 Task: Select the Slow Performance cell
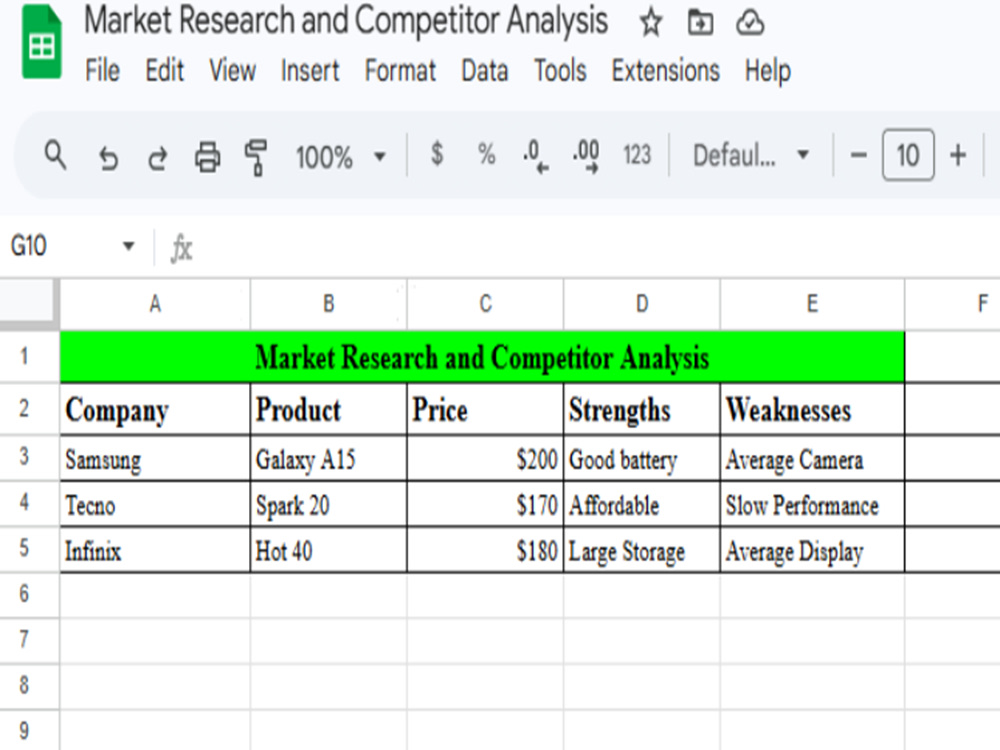[812, 504]
